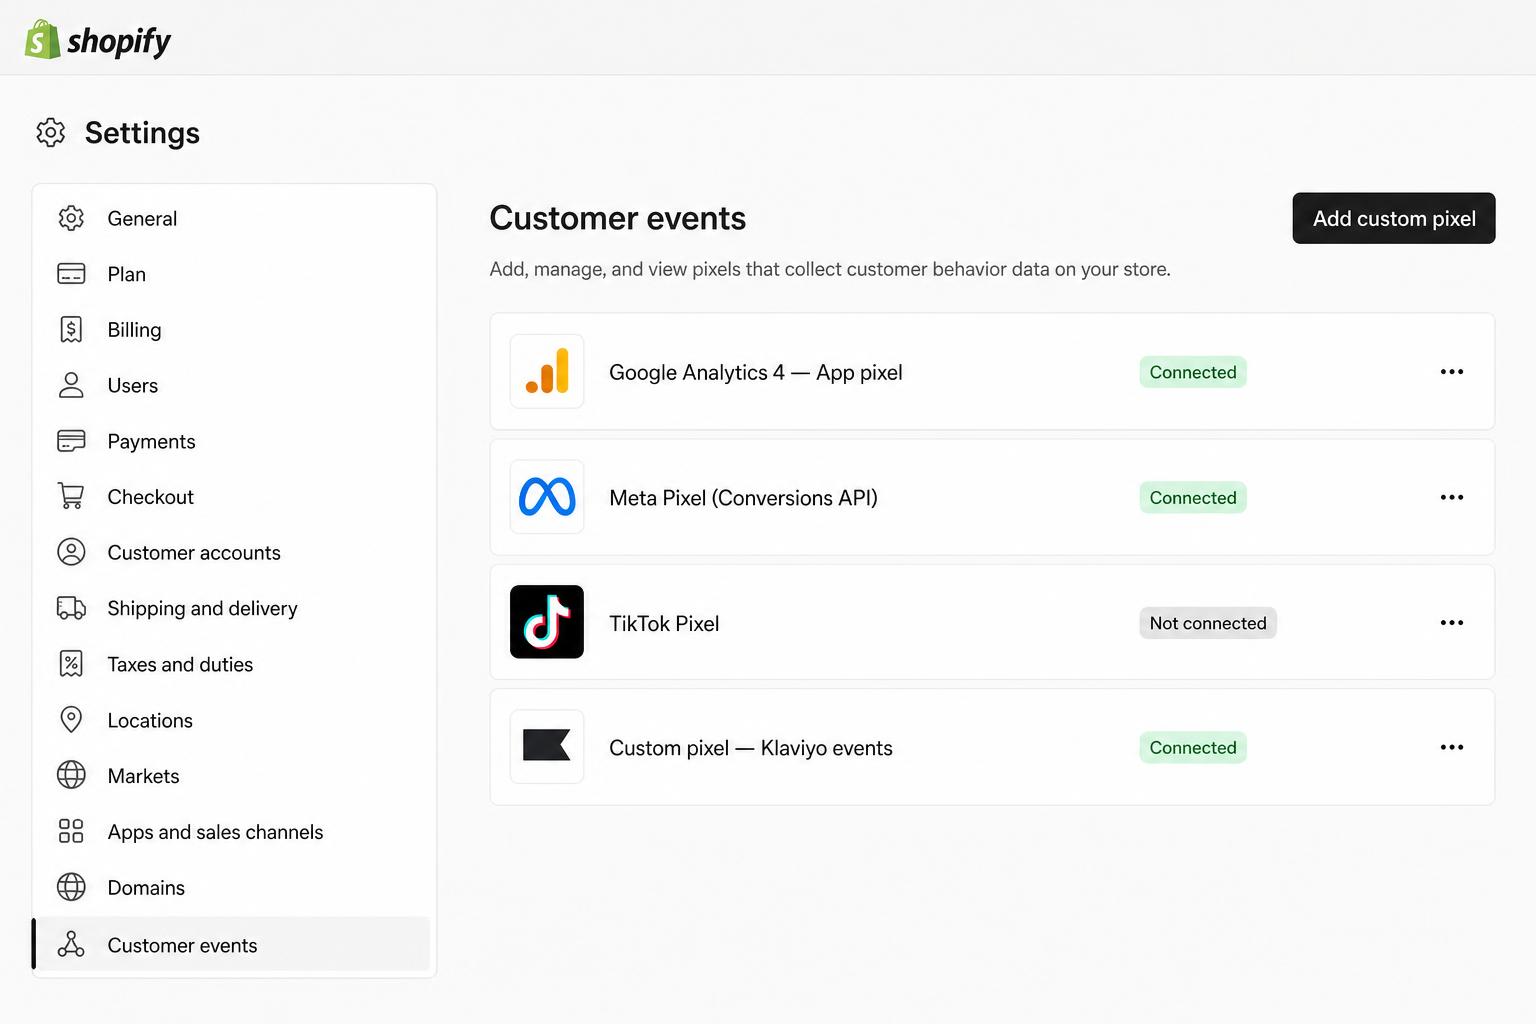
Task: Click the Markets globe icon
Action: click(71, 775)
